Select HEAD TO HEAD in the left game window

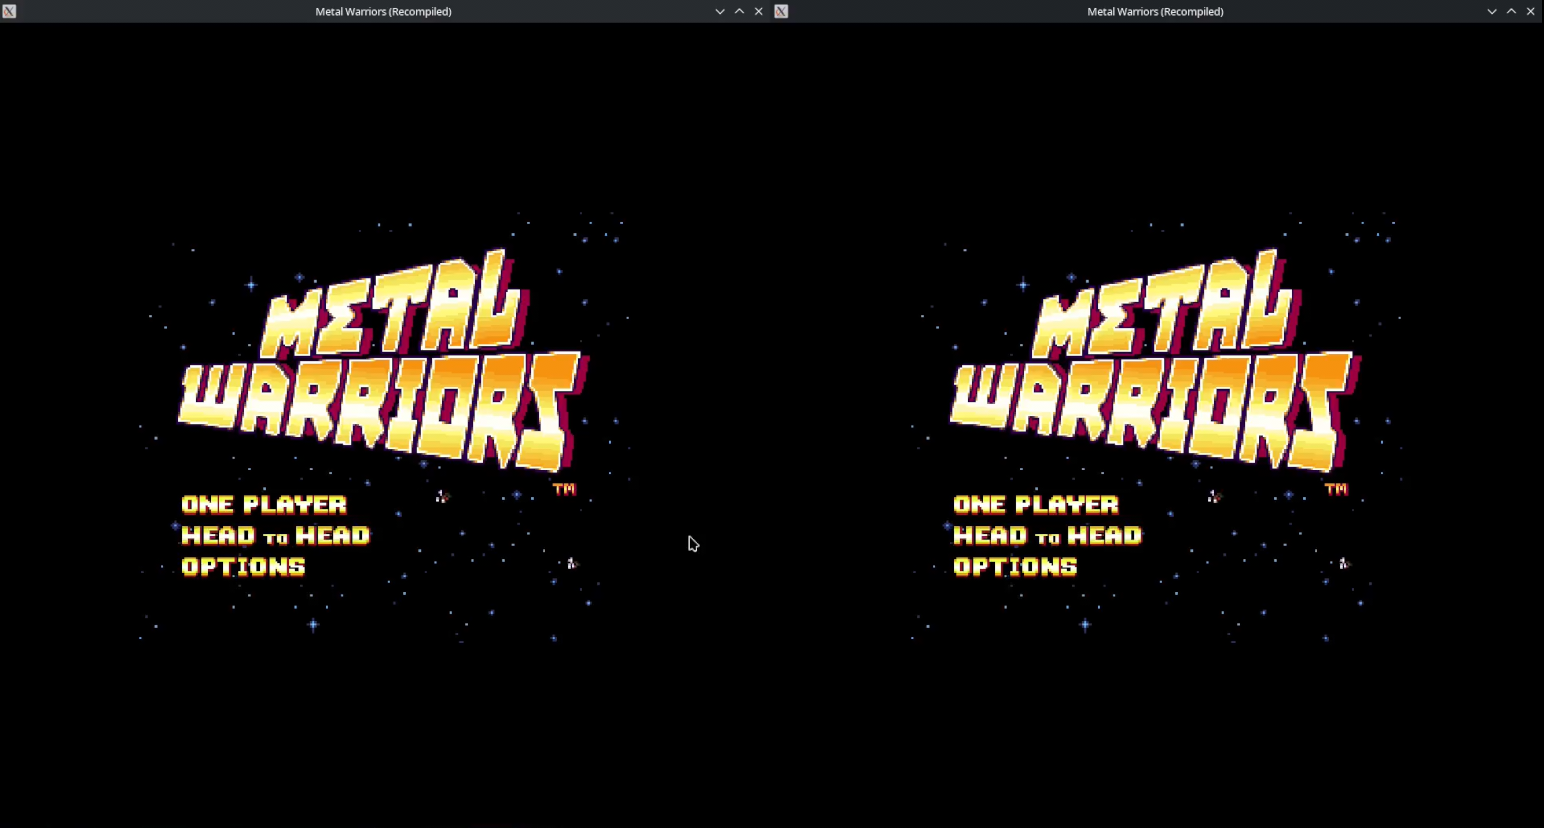[x=276, y=536]
